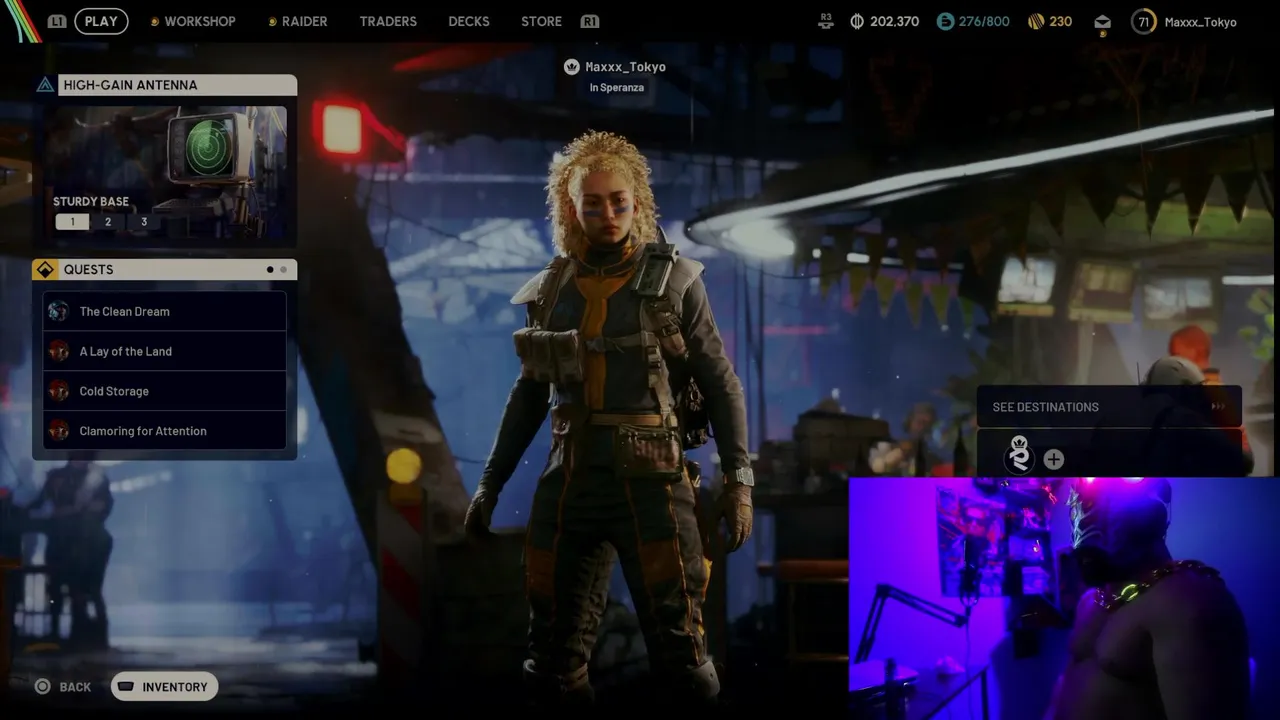Click the 230 token balance
The height and width of the screenshot is (720, 1280).
(1061, 21)
